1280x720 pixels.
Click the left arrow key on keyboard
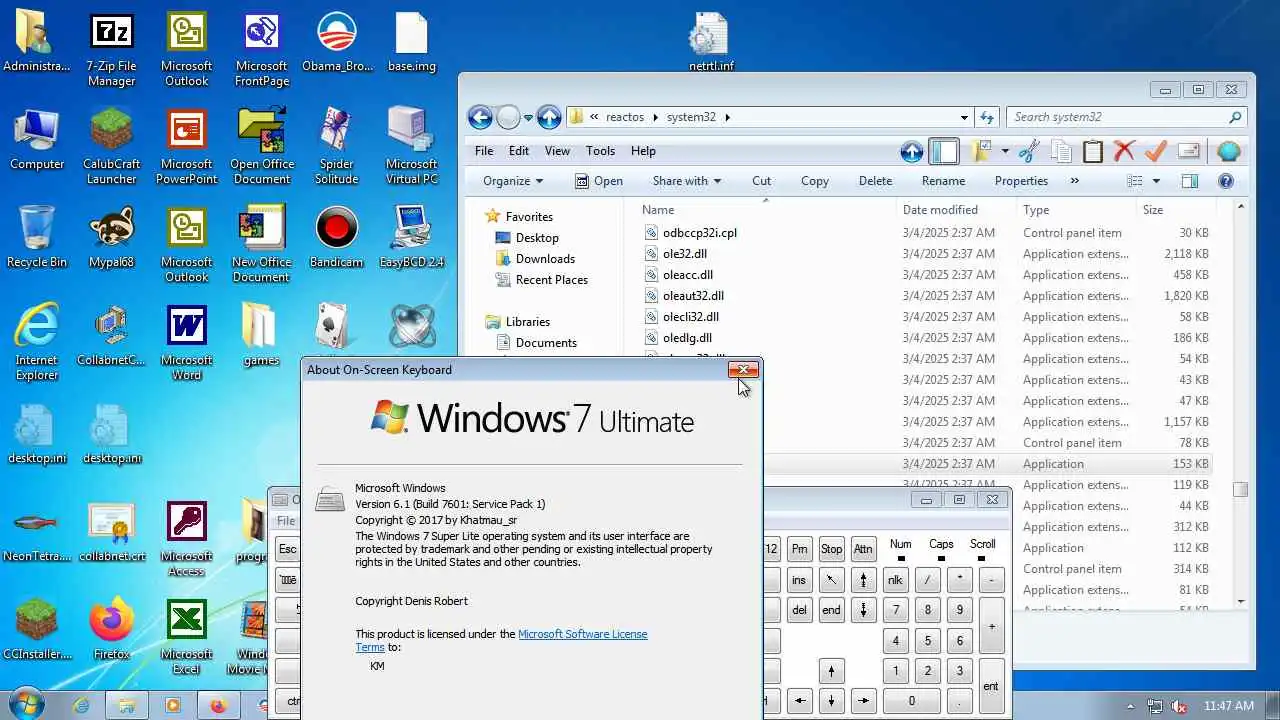point(799,701)
